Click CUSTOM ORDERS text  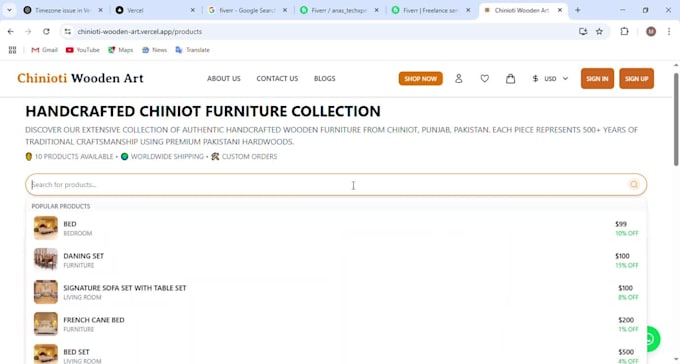249,157
